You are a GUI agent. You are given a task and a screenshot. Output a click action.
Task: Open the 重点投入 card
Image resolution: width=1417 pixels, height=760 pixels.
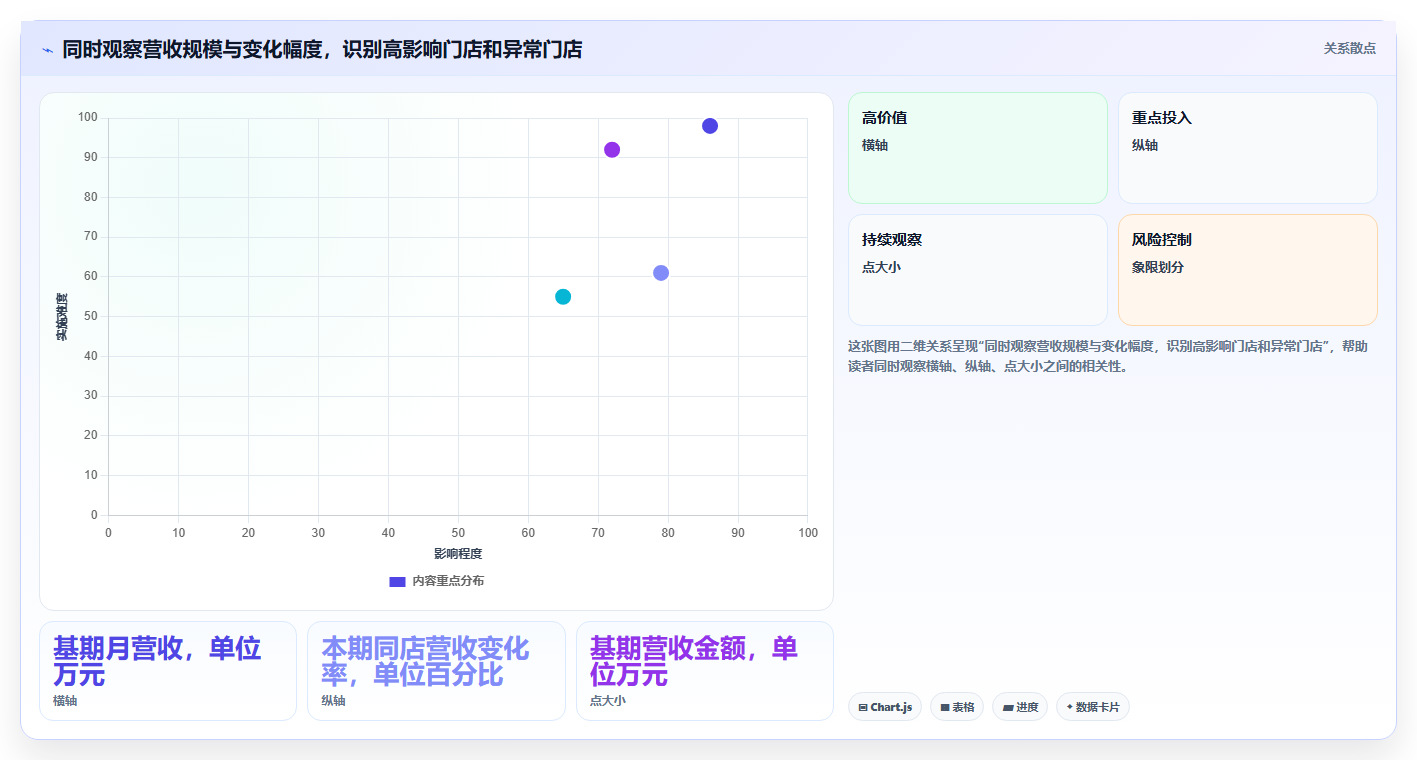pos(1248,148)
